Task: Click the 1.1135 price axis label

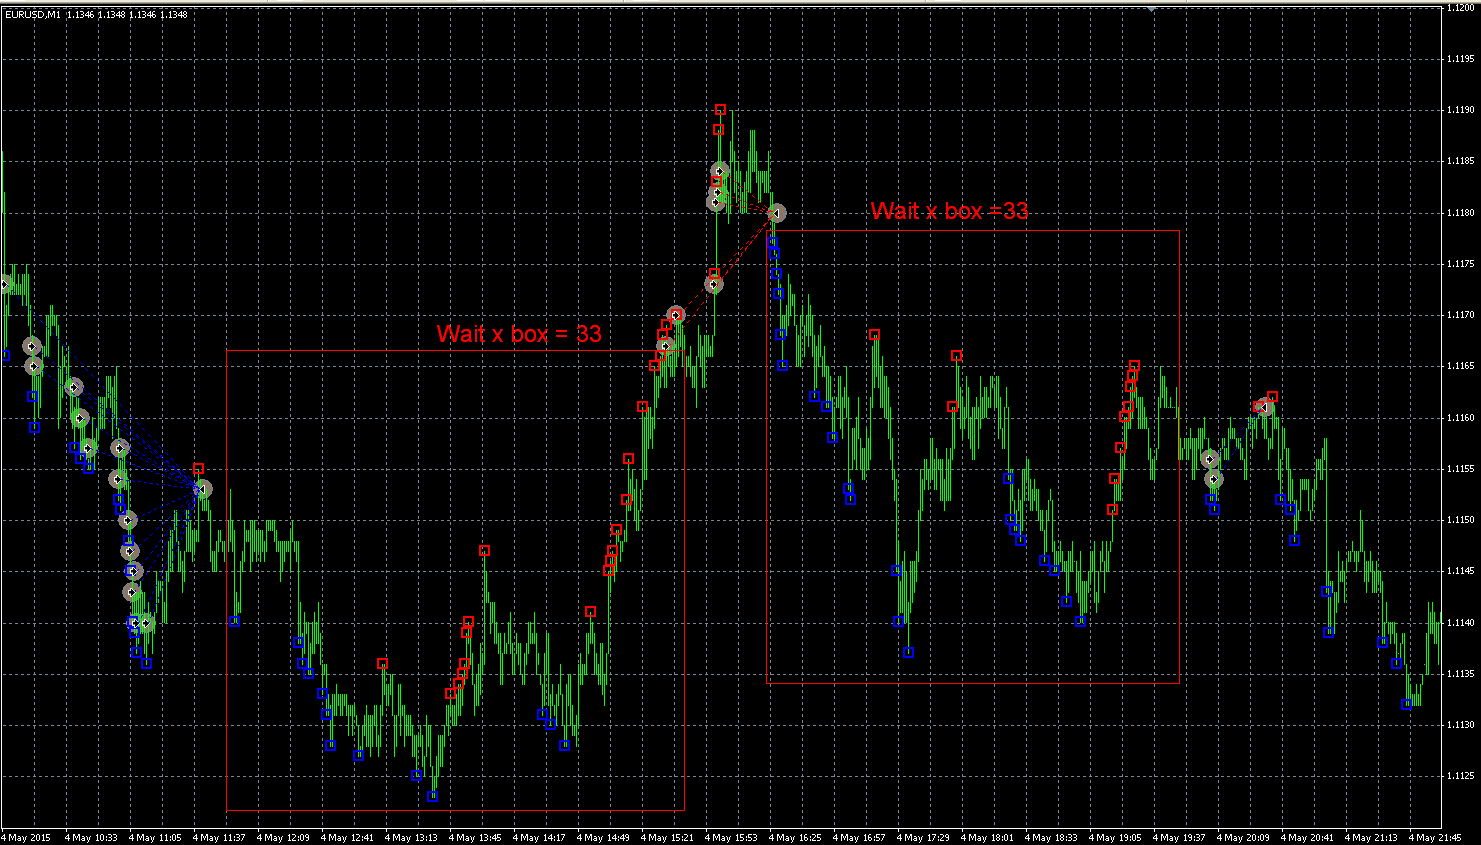Action: point(1460,674)
